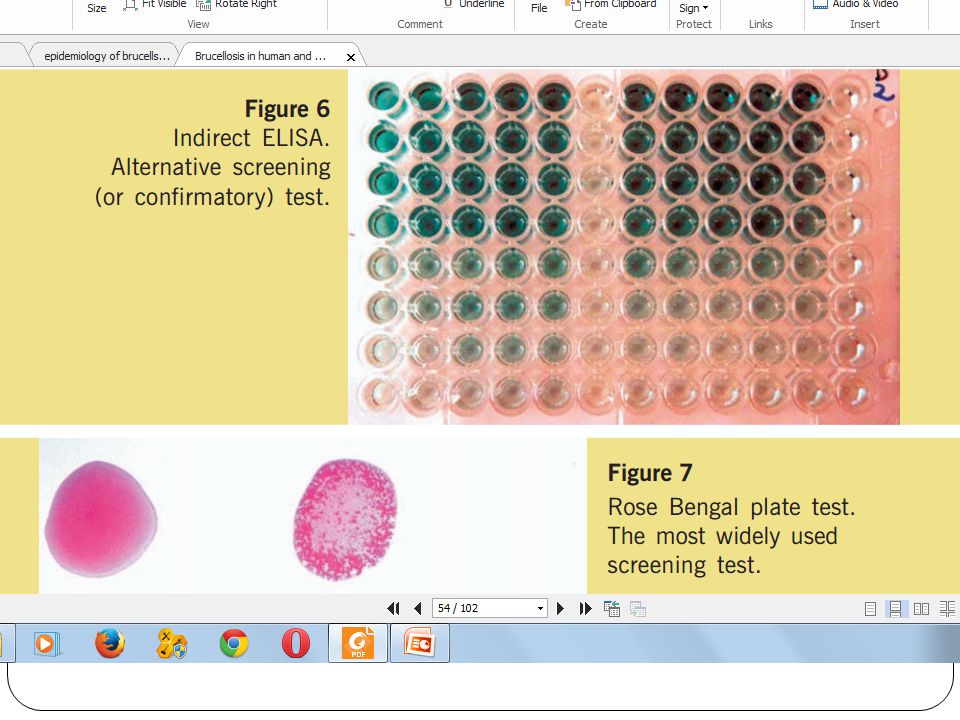
Task: Click the Rotate Right icon
Action: [x=204, y=5]
